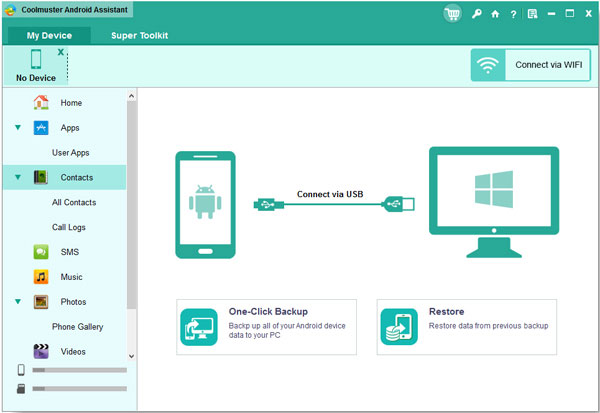
Task: Collapse the Photos tree section
Action: click(18, 302)
